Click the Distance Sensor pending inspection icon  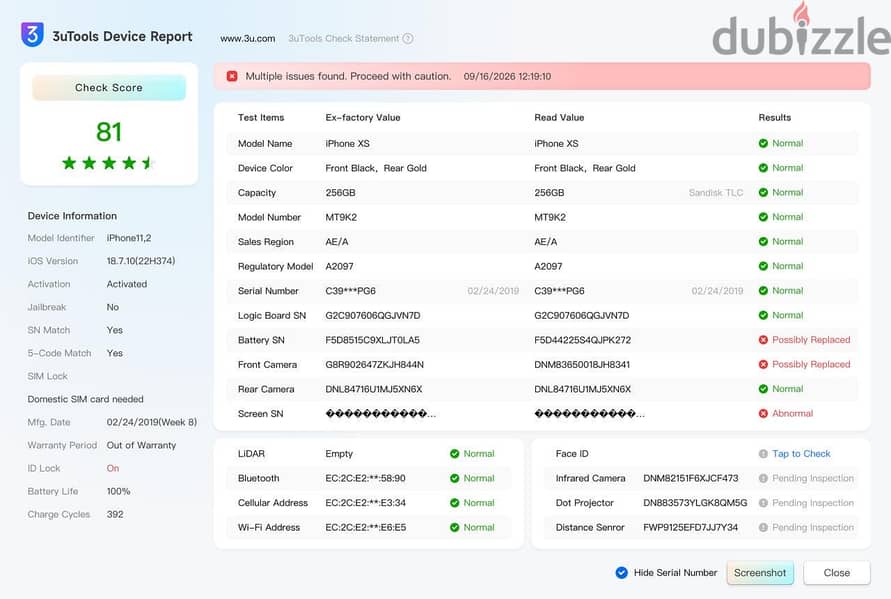point(763,527)
